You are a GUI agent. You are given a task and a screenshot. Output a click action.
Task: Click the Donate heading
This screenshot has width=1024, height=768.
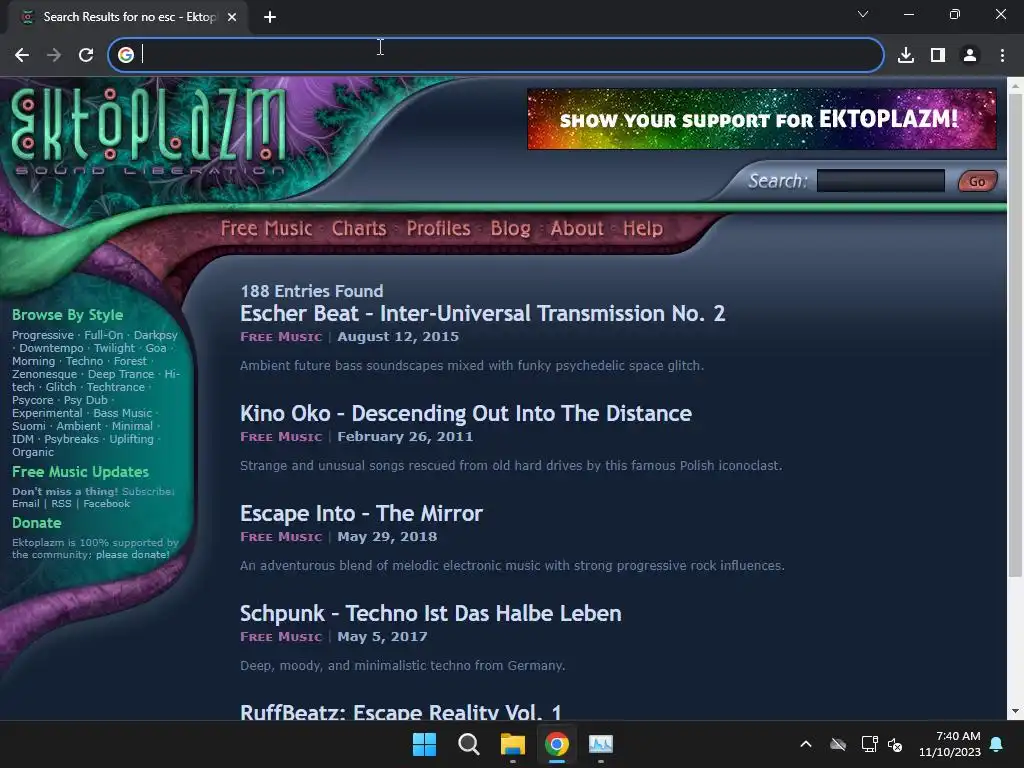point(37,523)
